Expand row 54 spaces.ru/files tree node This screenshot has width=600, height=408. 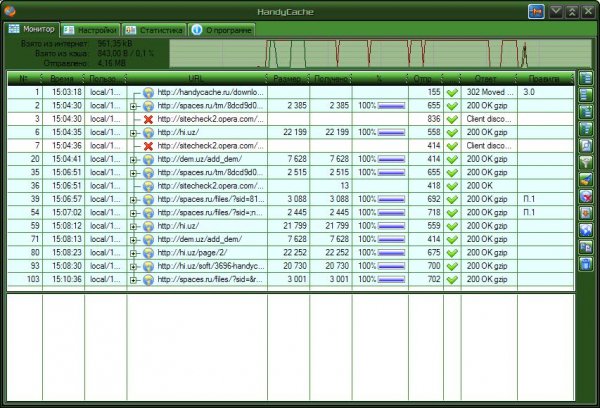tap(133, 213)
